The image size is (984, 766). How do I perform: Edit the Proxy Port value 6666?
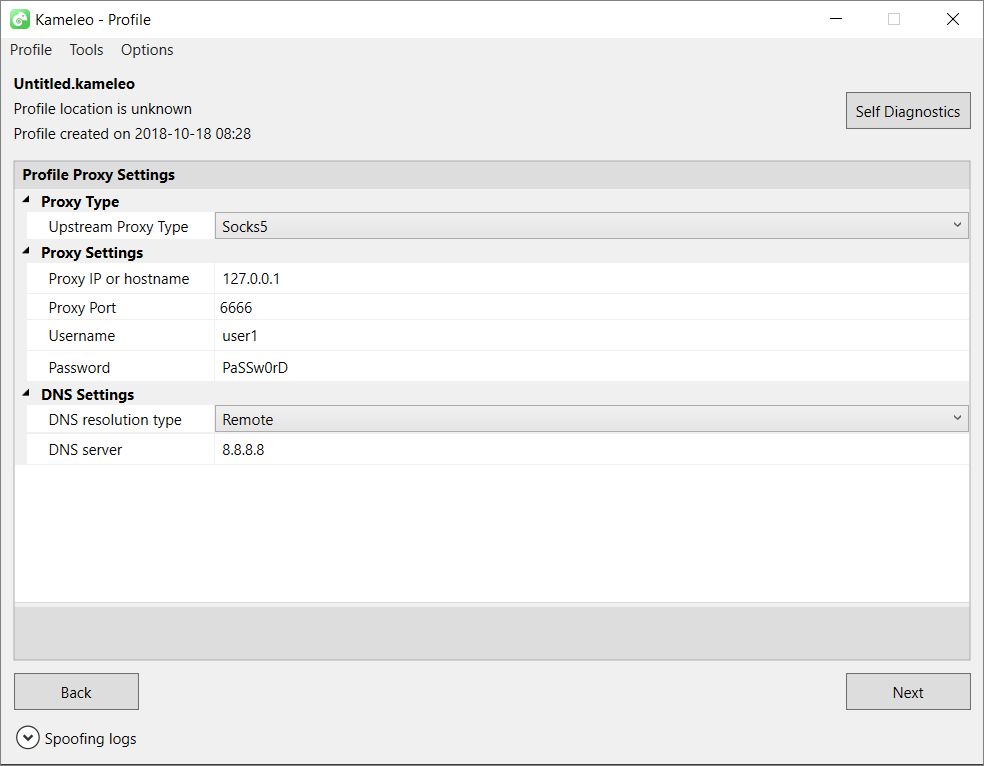pos(592,307)
